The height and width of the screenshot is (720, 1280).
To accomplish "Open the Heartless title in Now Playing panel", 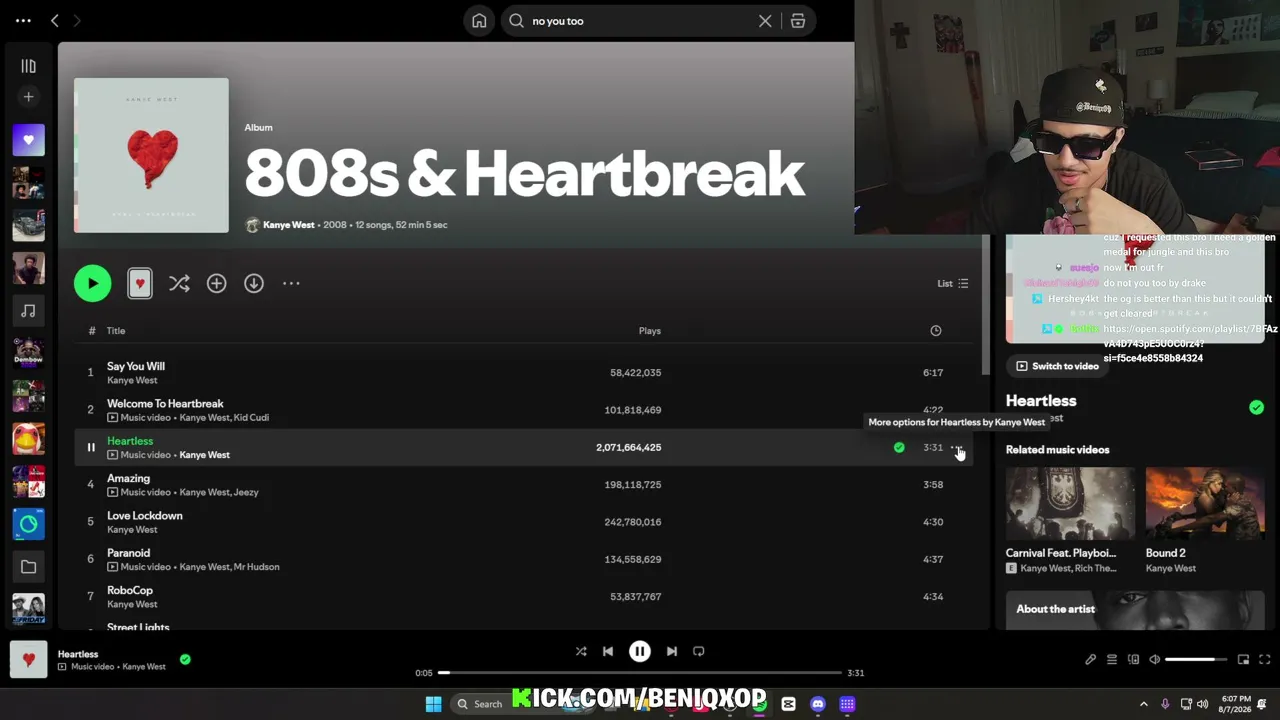I will [x=1041, y=401].
